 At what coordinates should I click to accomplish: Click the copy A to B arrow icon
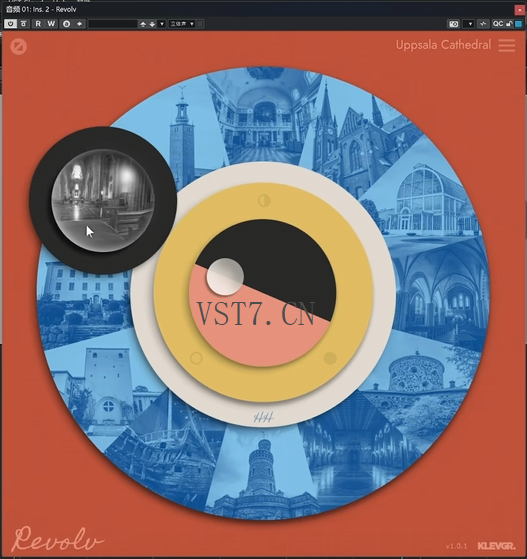coord(79,24)
